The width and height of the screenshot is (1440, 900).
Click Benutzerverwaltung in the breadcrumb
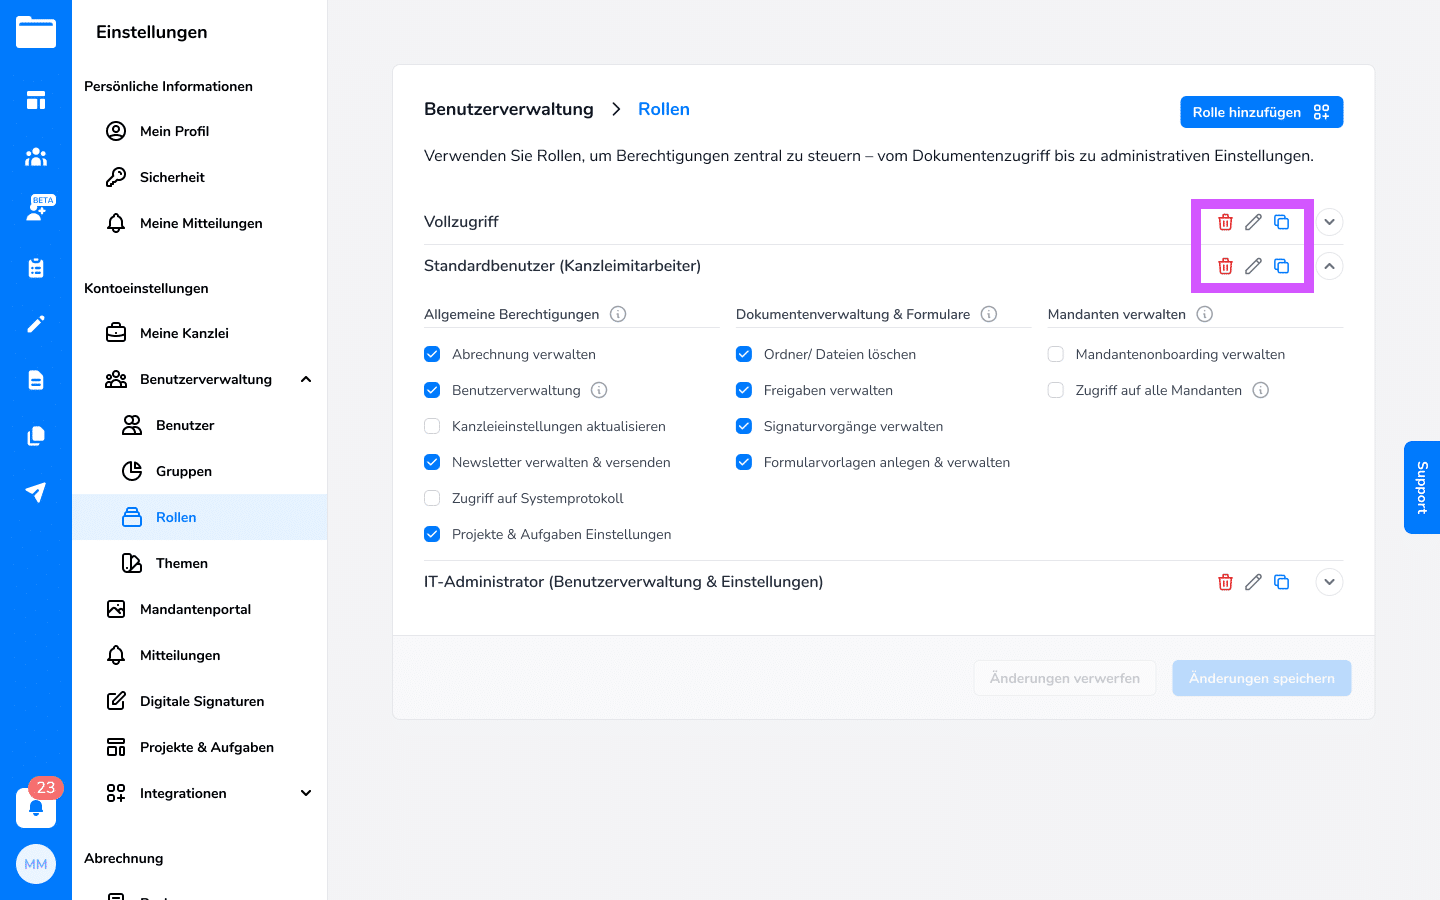(x=508, y=109)
